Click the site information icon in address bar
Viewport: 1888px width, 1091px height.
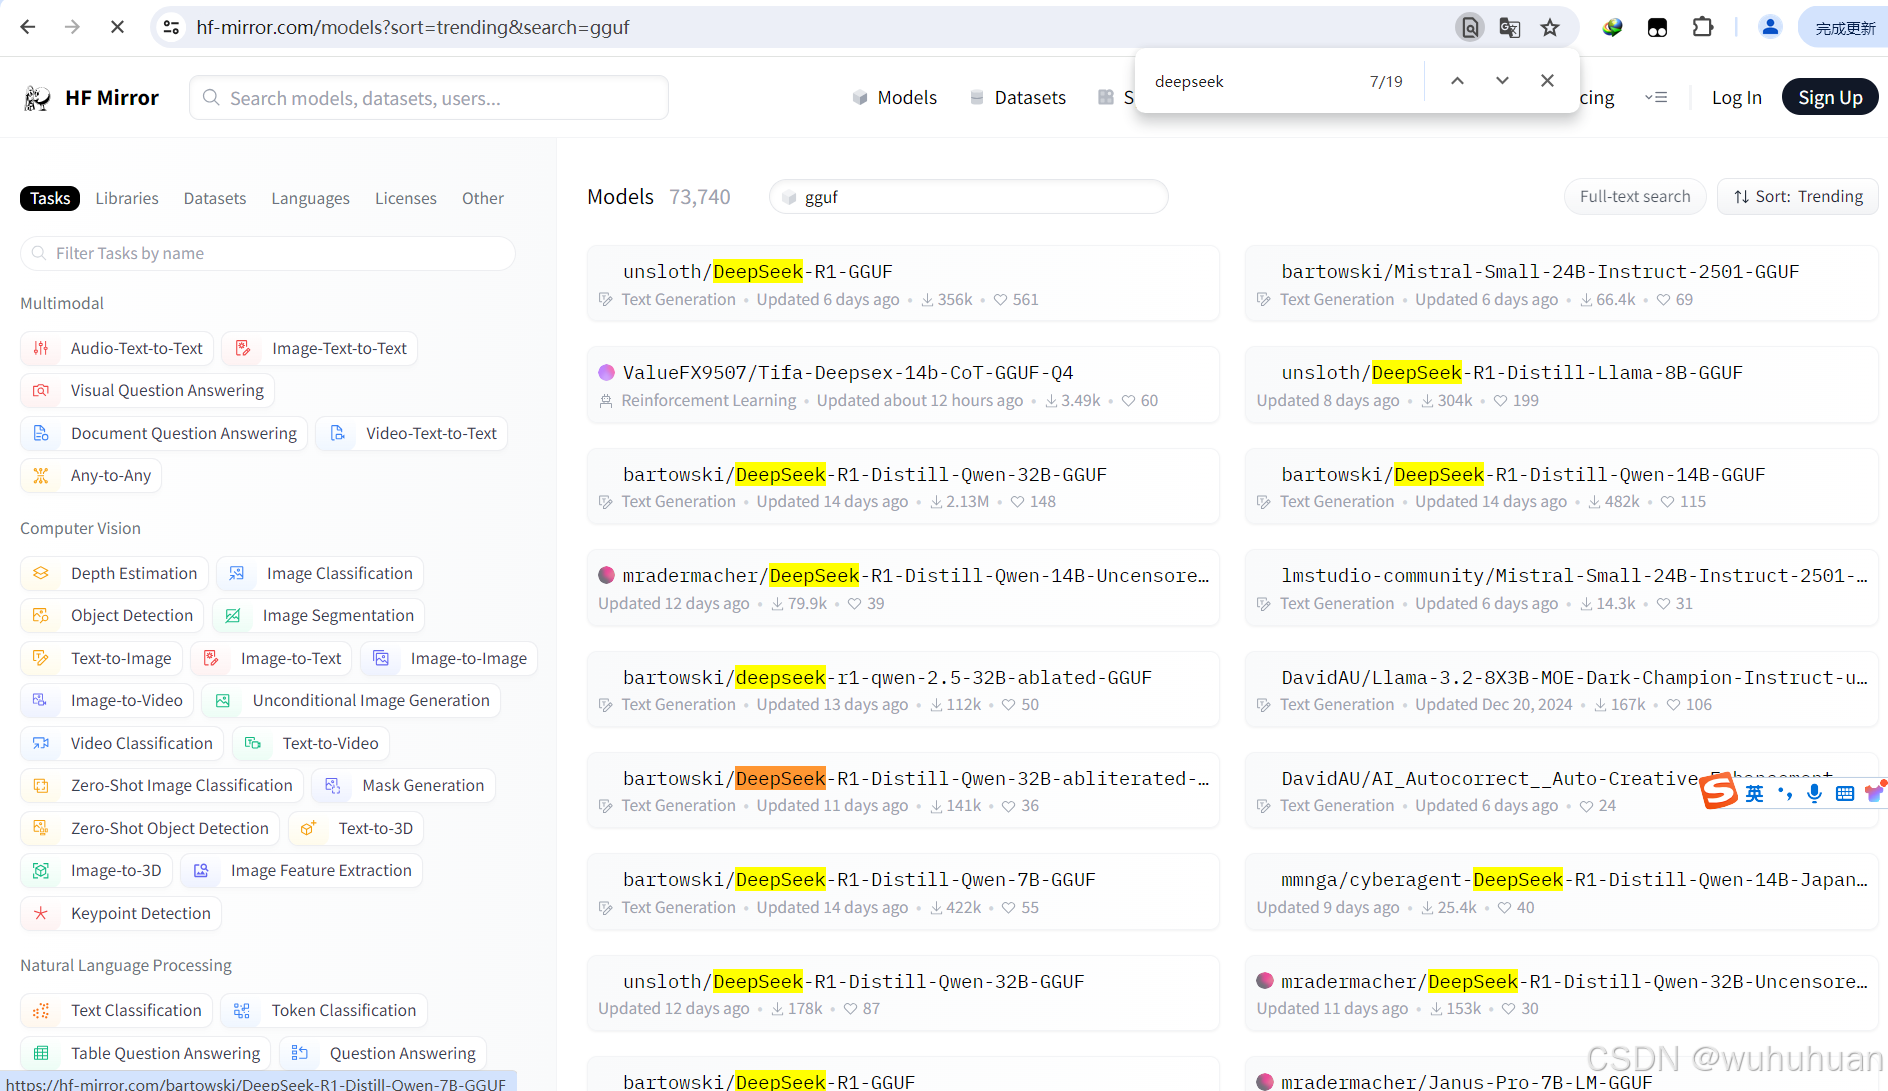(172, 27)
